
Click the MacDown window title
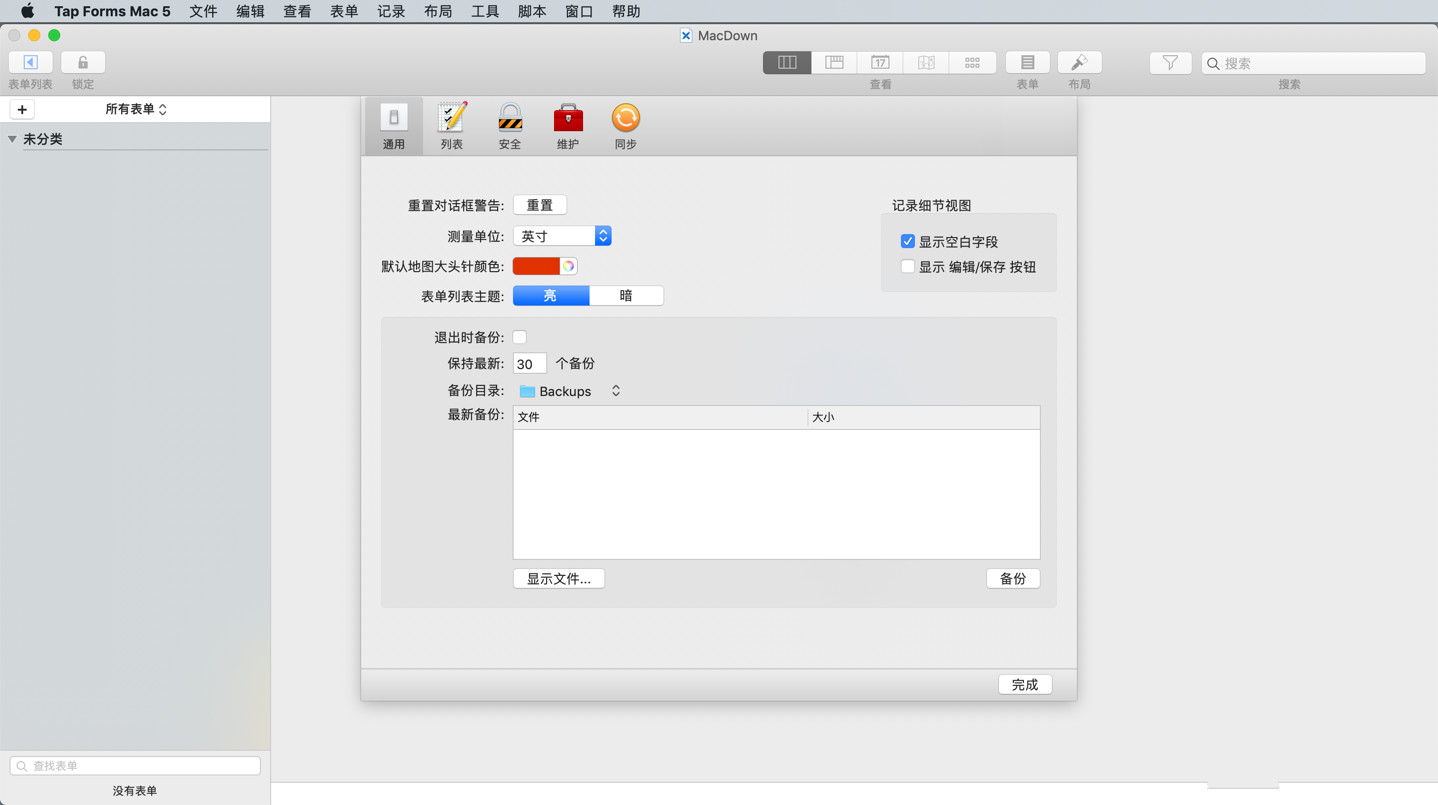[x=728, y=35]
